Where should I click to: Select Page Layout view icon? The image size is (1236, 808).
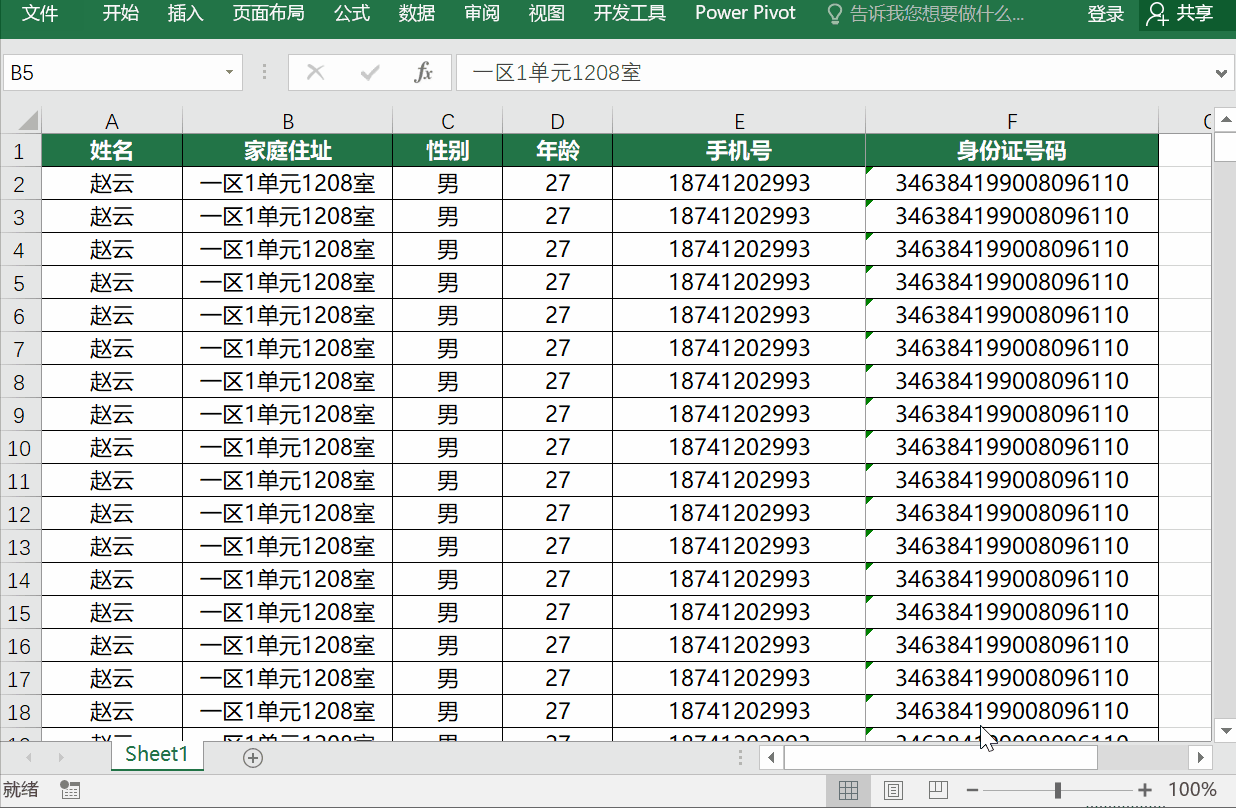[893, 790]
